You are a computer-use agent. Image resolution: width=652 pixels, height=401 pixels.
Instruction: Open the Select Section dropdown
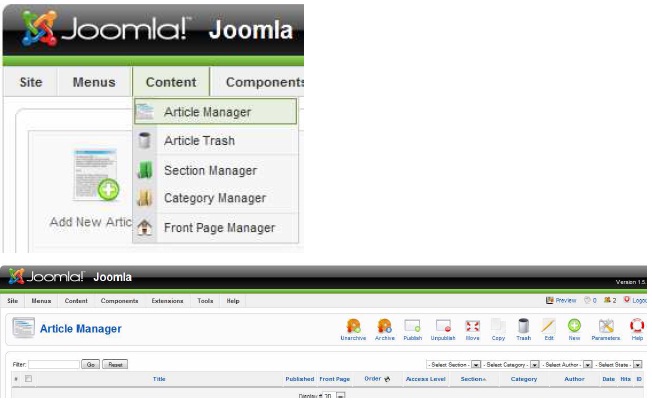(454, 364)
